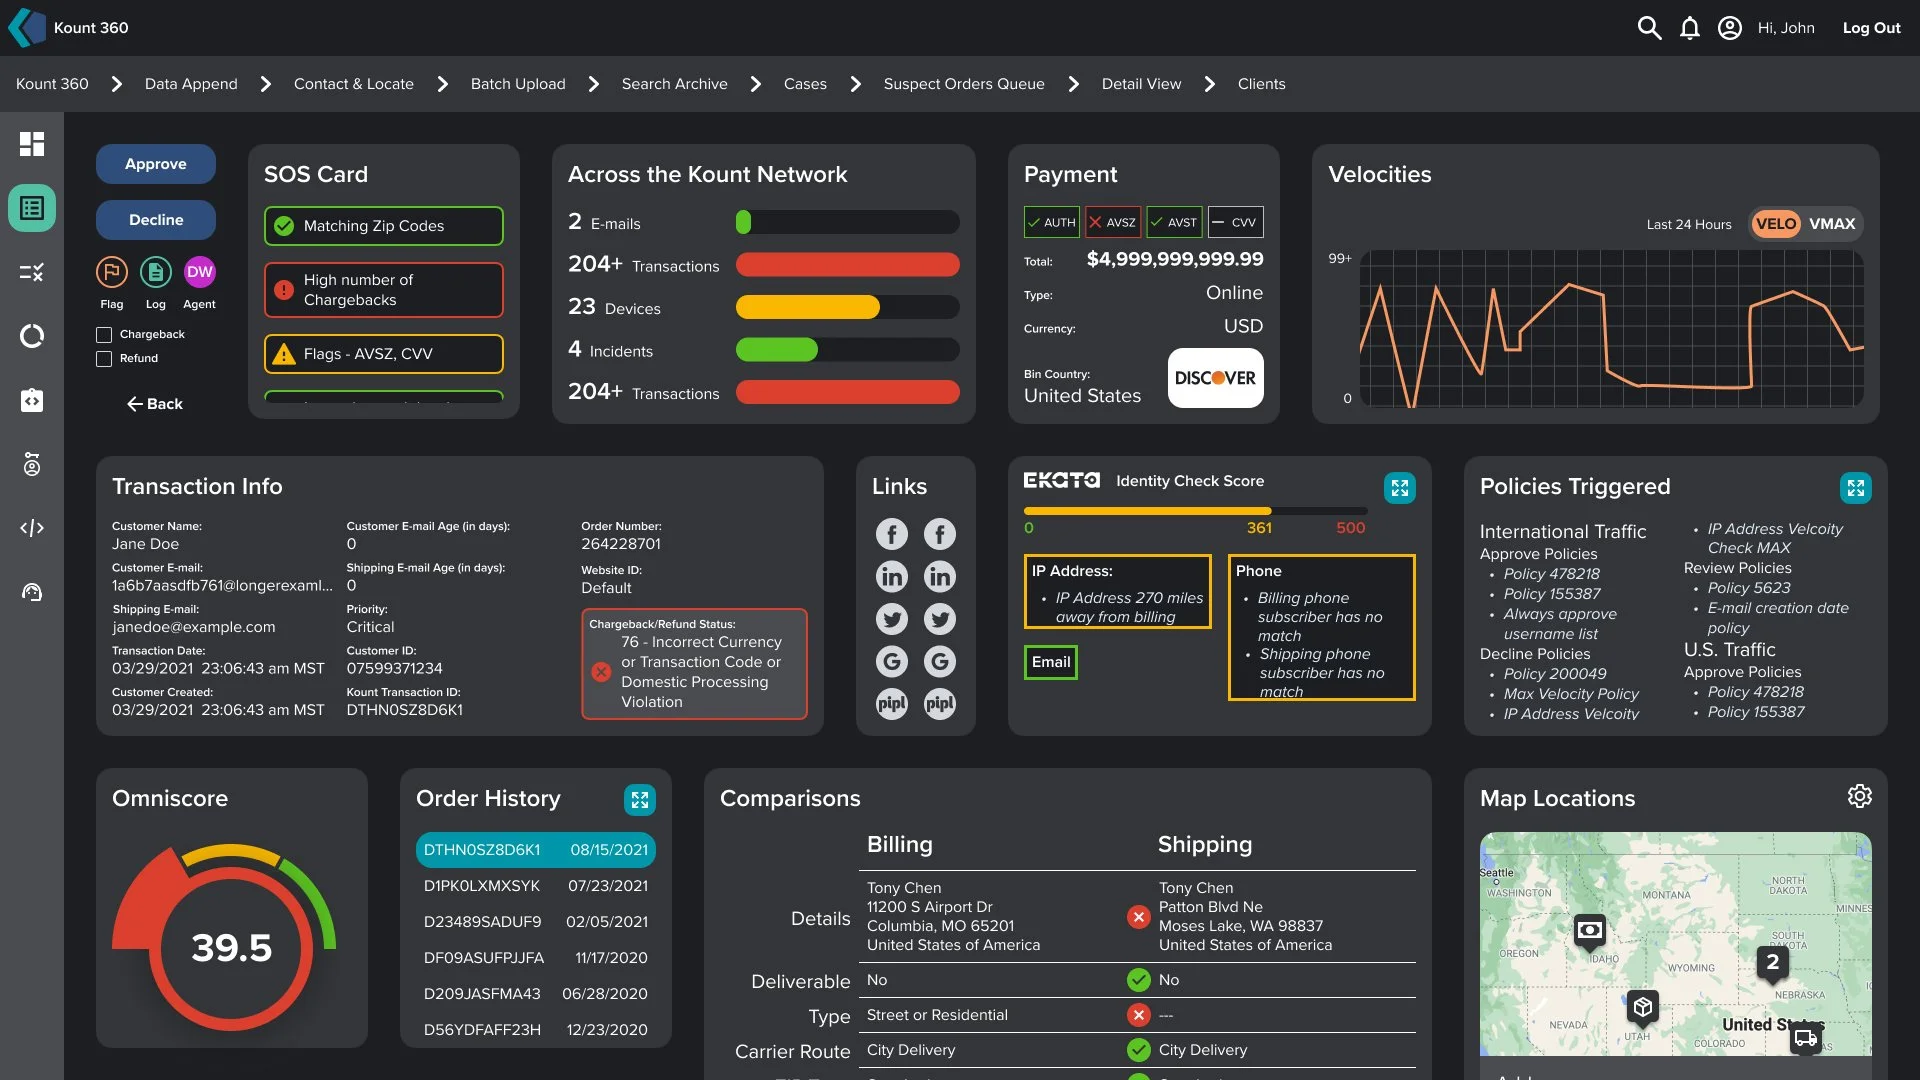
Task: Select the Matching Zip Codes card
Action: point(384,226)
